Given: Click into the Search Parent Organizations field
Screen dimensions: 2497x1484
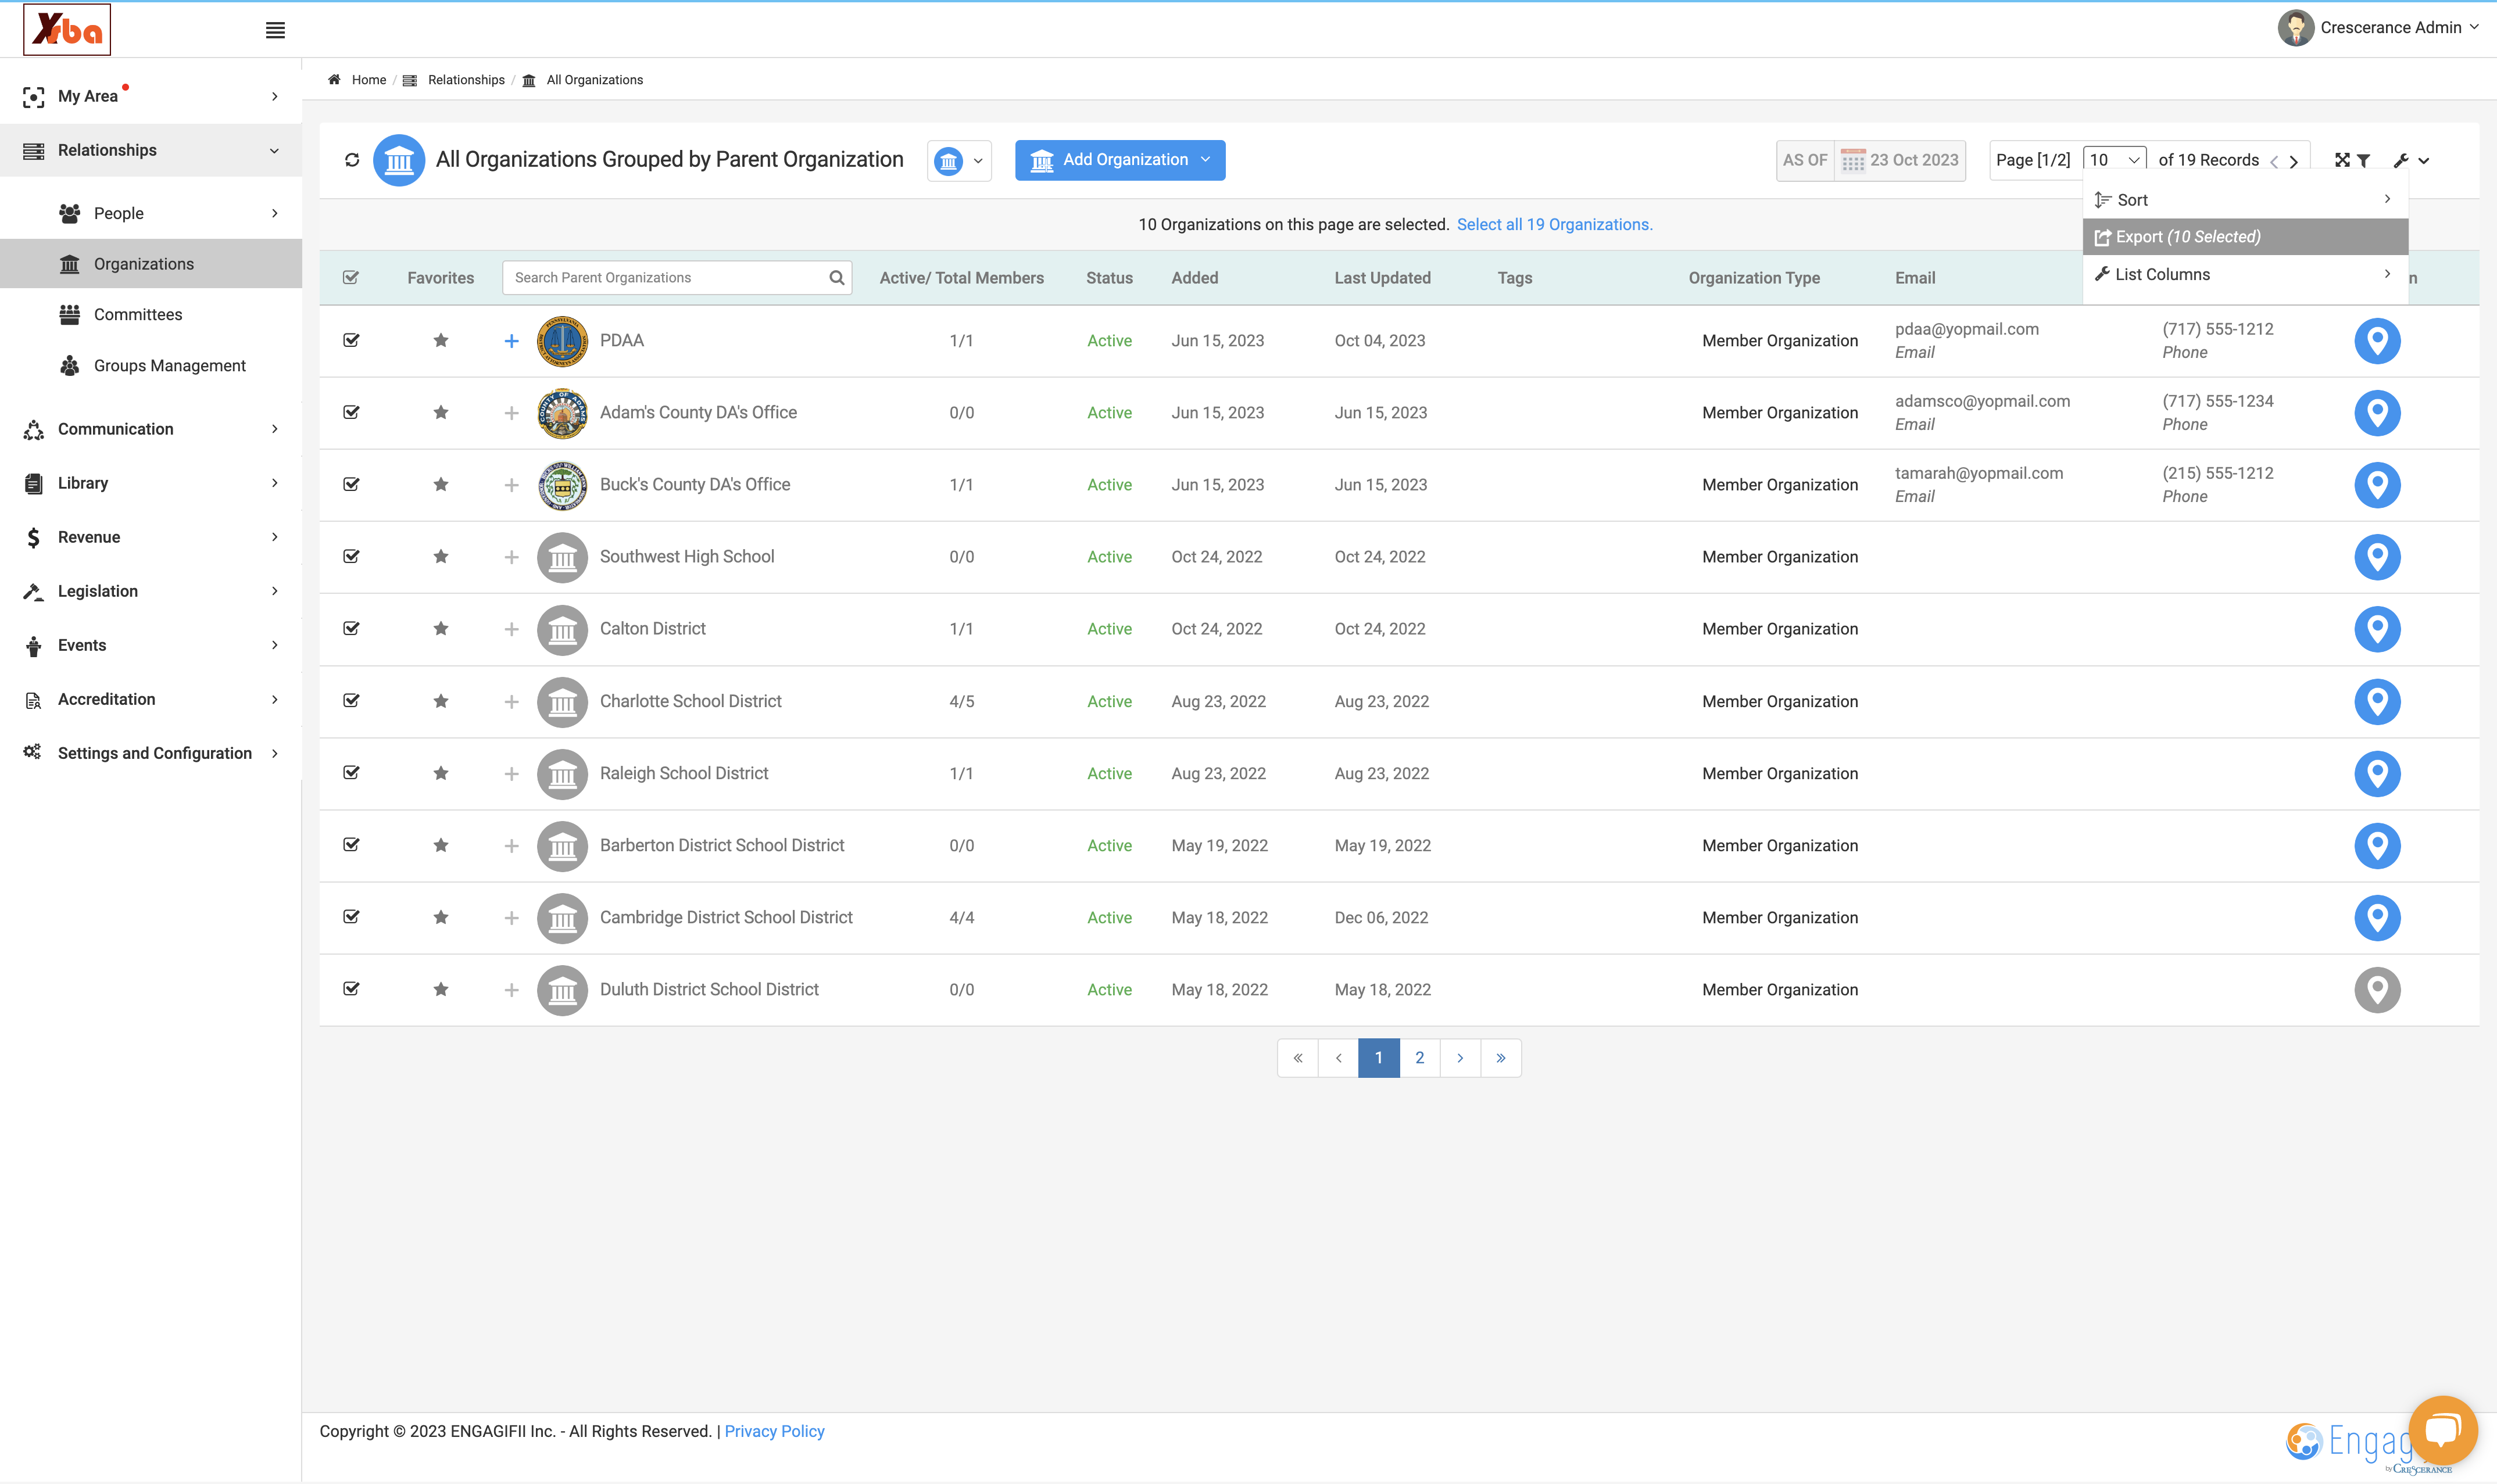Looking at the screenshot, I should pyautogui.click(x=667, y=278).
